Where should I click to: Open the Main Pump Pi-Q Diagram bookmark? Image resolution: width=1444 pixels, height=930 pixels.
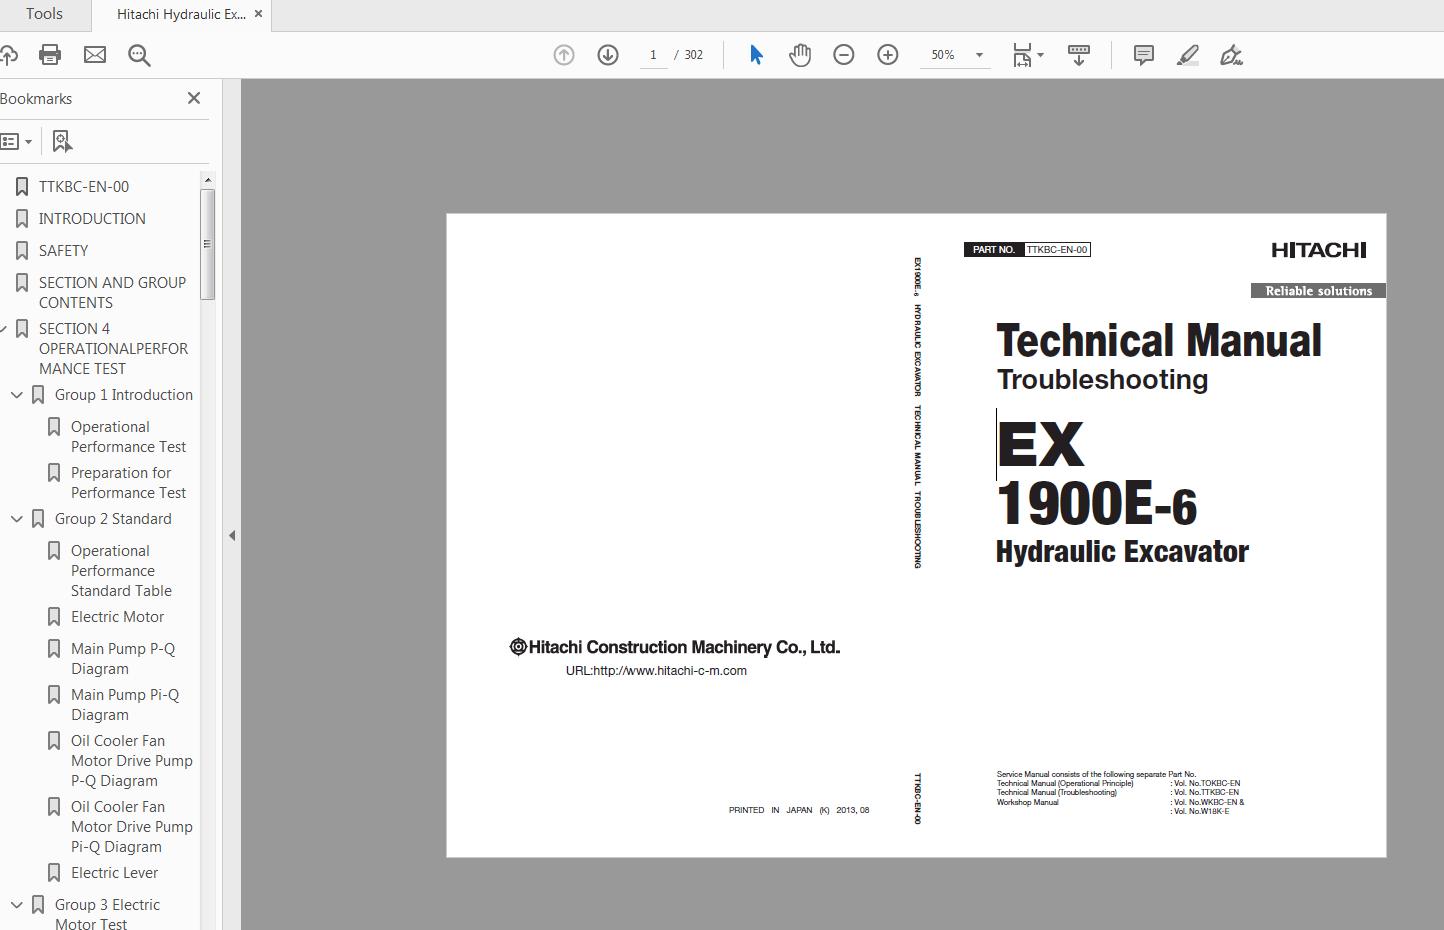pyautogui.click(x=125, y=705)
